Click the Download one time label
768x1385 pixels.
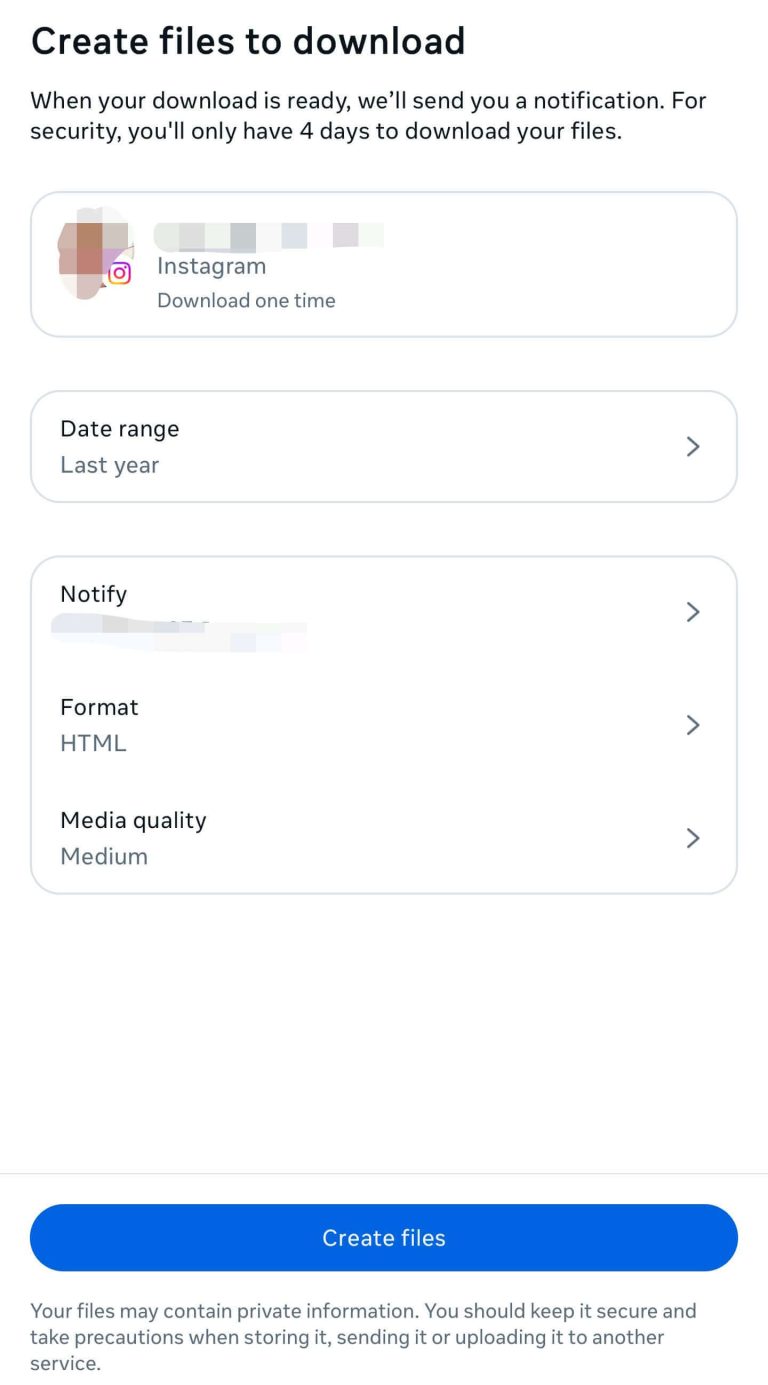click(246, 300)
